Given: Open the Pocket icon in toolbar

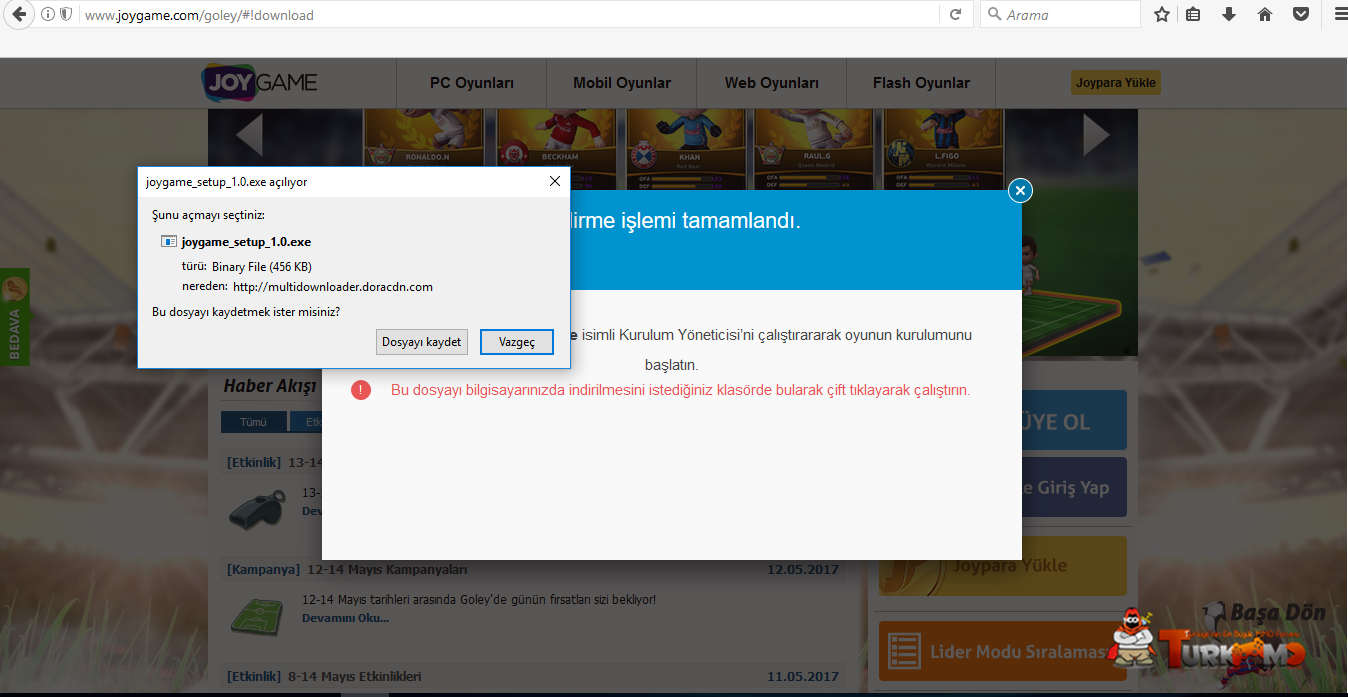Looking at the screenshot, I should coord(1301,15).
